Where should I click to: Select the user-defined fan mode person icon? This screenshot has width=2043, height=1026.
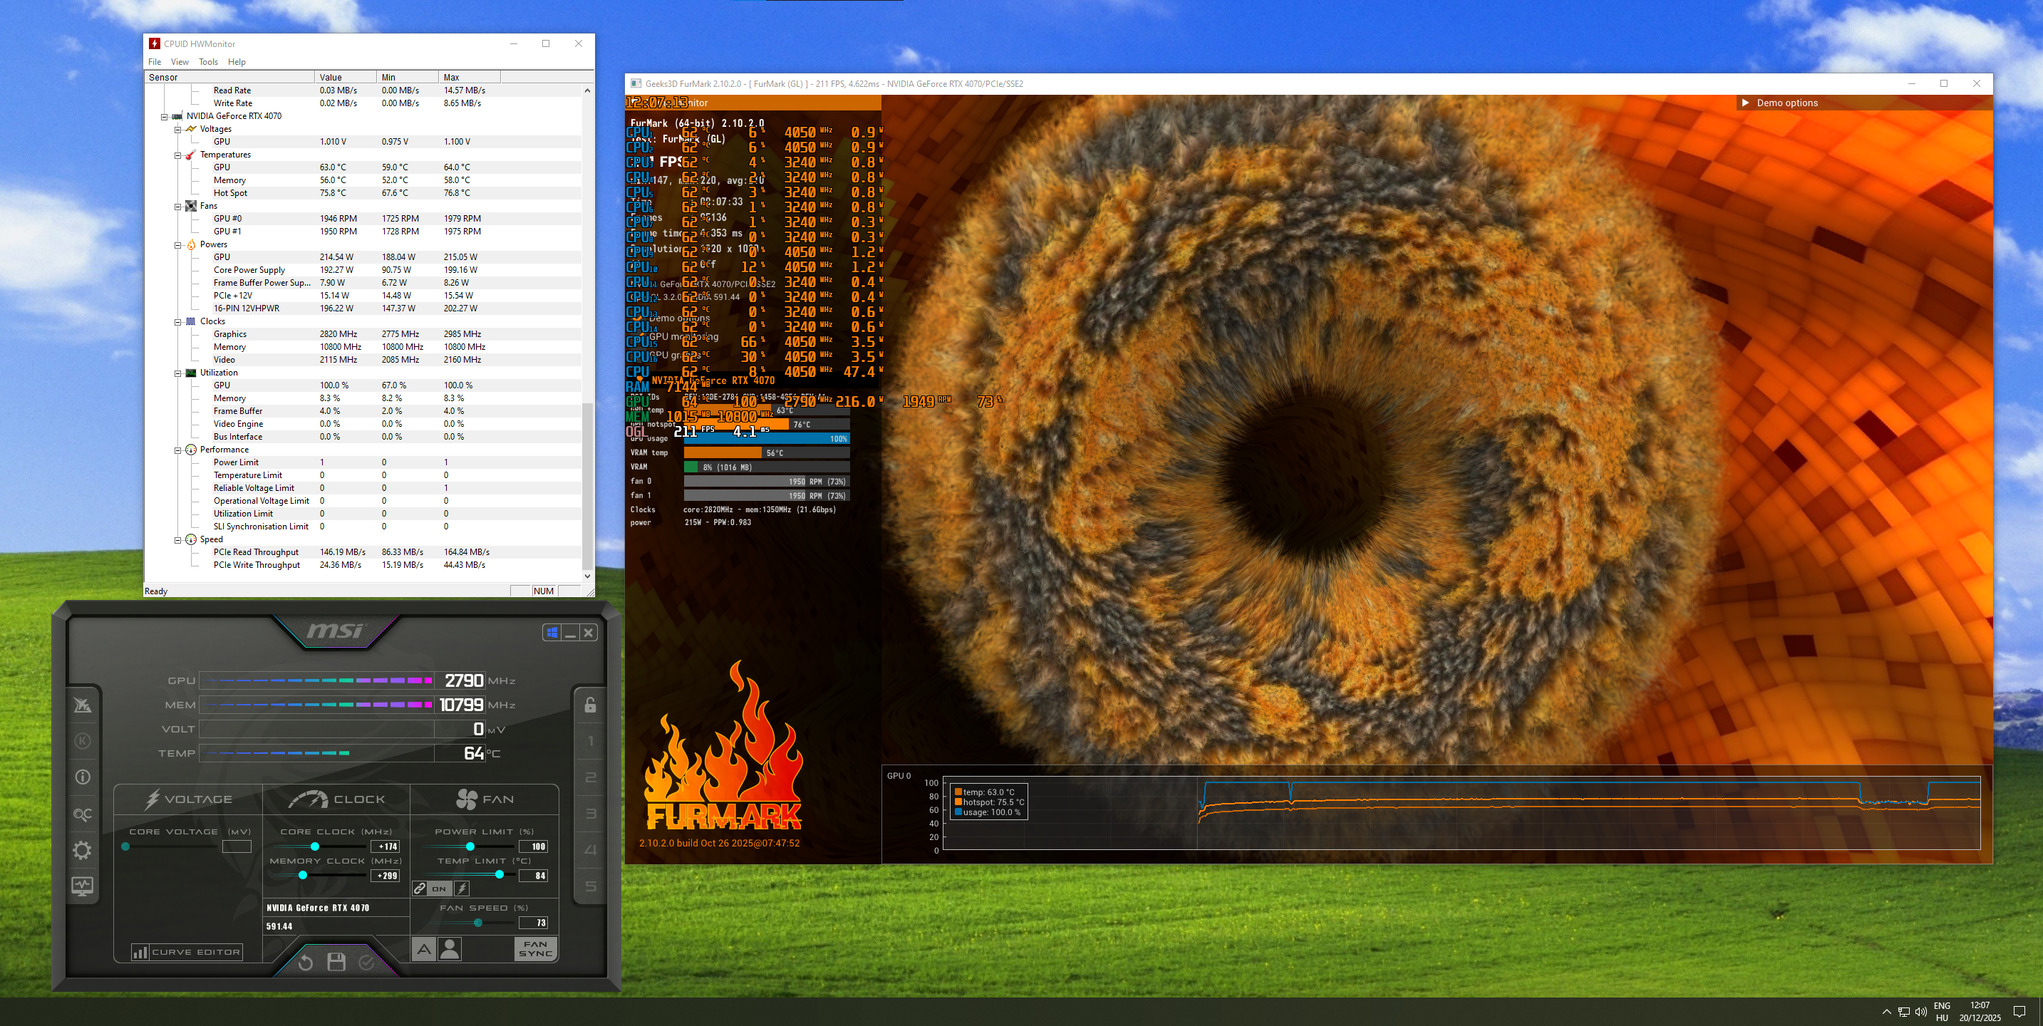pyautogui.click(x=450, y=949)
